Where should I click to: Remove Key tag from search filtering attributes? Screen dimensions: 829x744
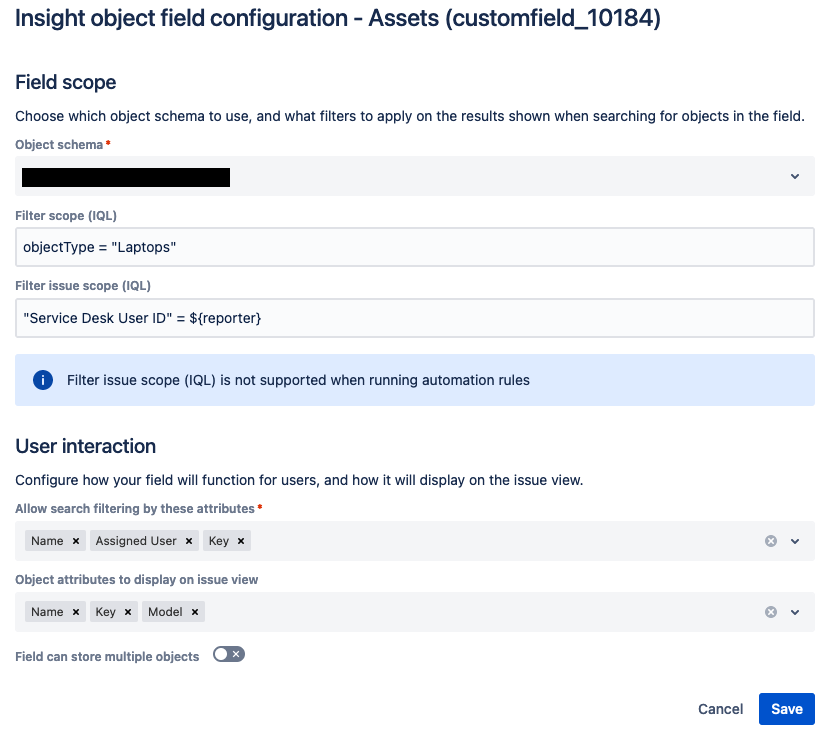[x=241, y=541]
